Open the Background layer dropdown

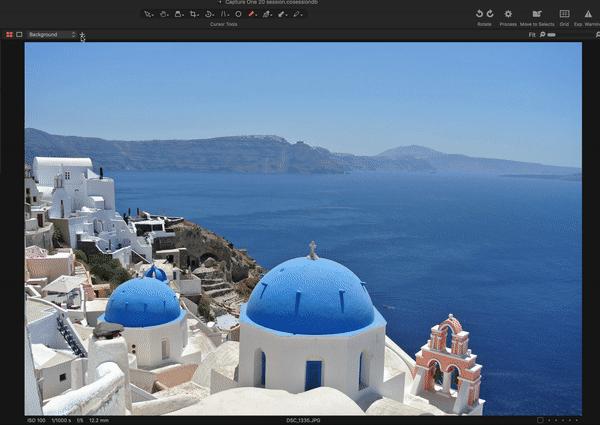(51, 35)
